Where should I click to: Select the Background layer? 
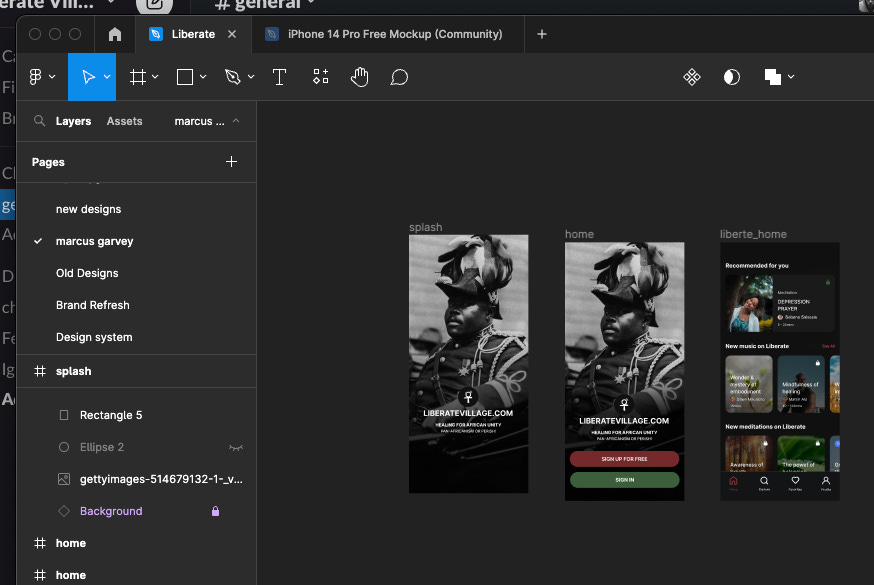137,511
